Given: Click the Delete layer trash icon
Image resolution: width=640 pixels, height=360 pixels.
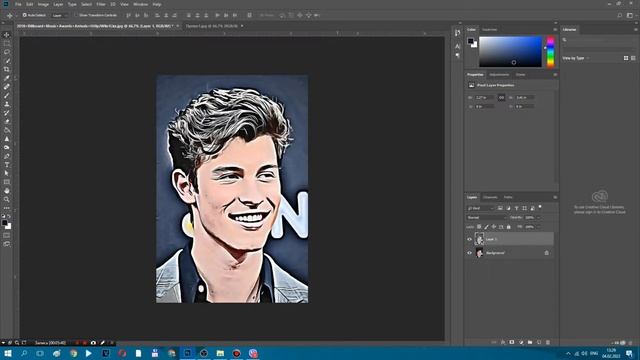Looking at the screenshot, I should (x=548, y=342).
